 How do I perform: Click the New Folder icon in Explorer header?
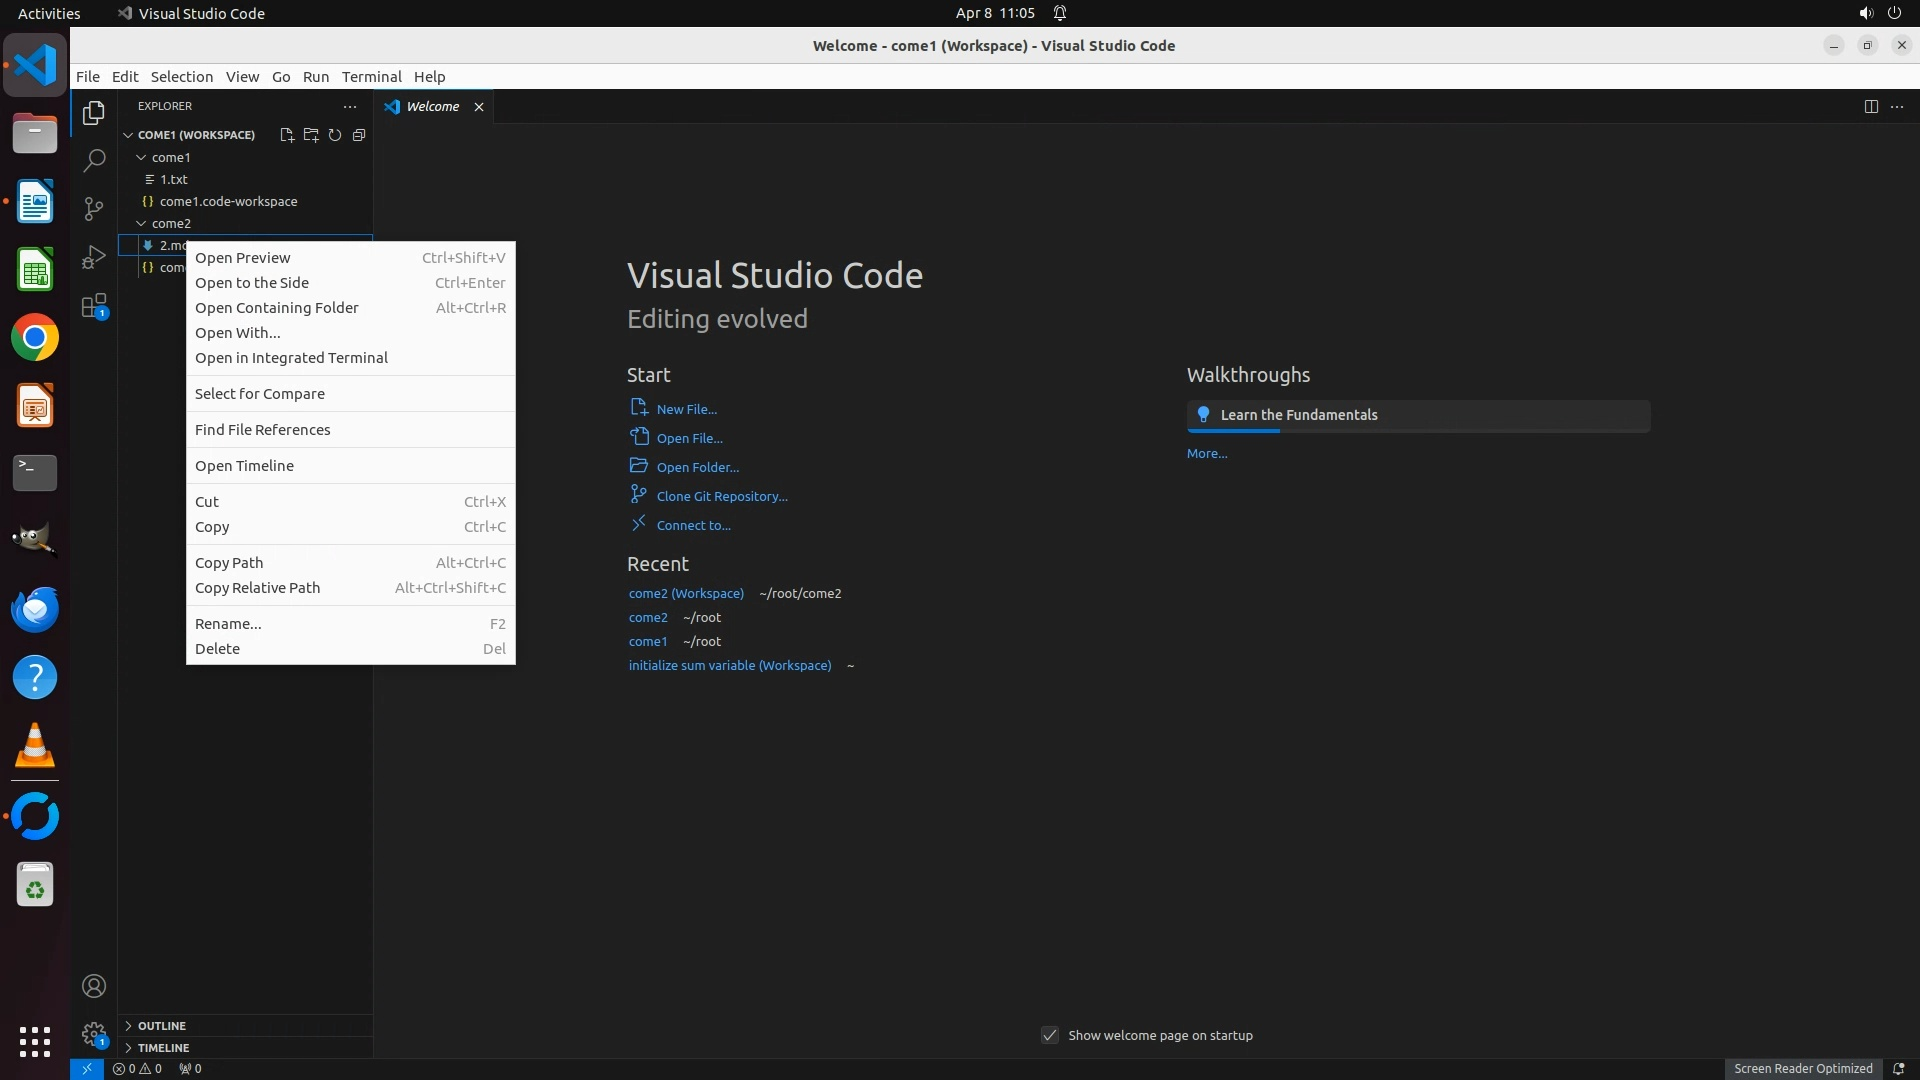pos(311,135)
